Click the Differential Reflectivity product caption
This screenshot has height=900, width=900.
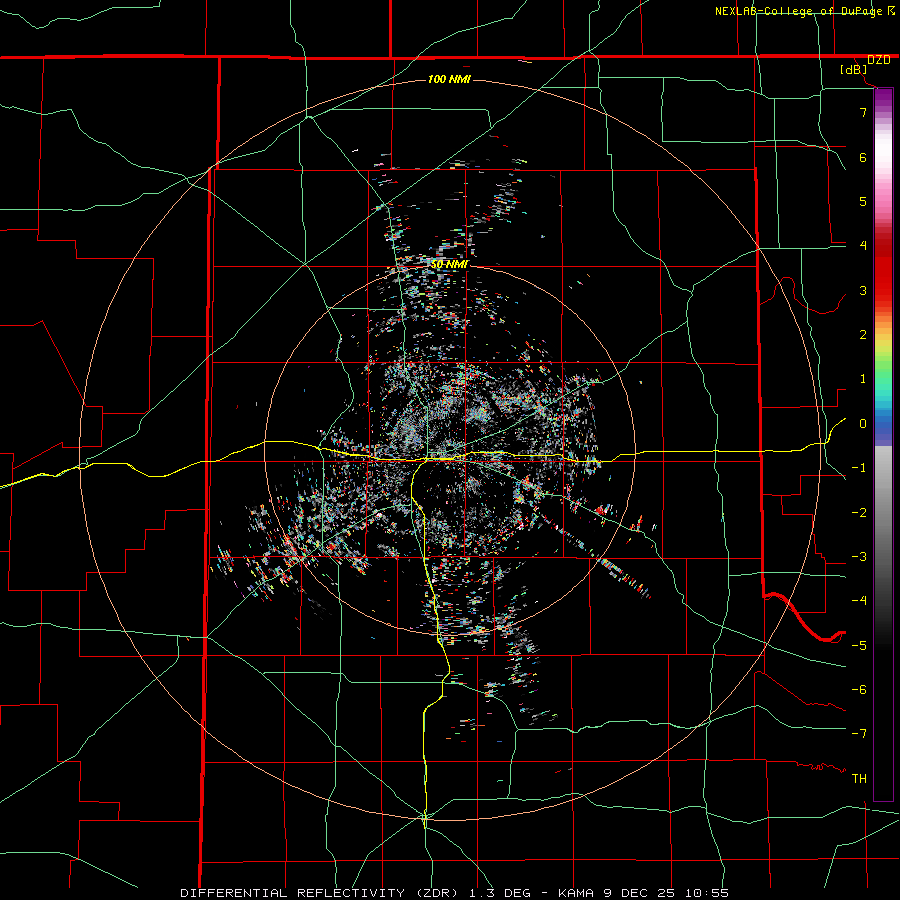tap(454, 893)
